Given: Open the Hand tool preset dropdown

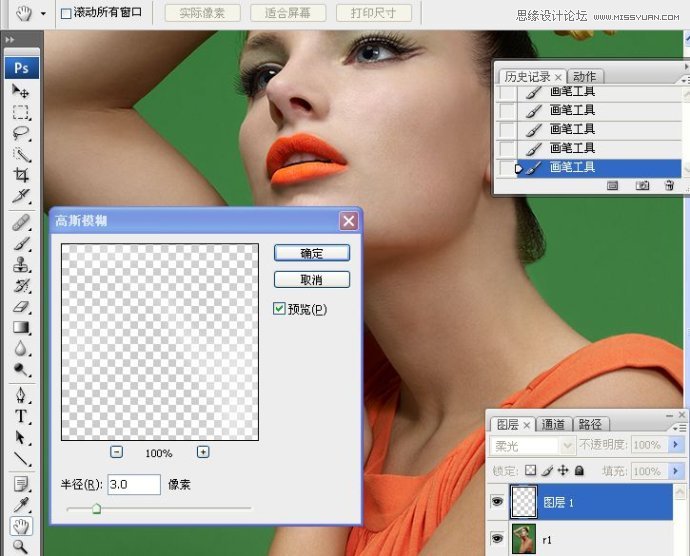Looking at the screenshot, I should click(43, 14).
